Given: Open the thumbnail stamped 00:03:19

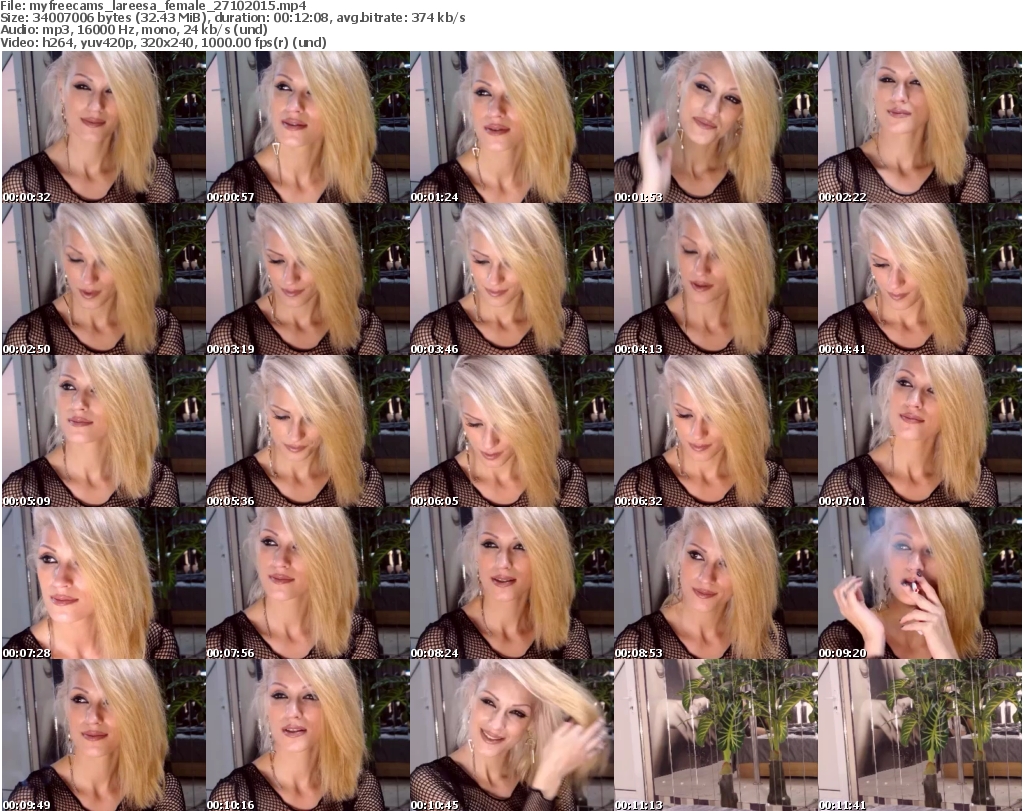Looking at the screenshot, I should click(308, 279).
